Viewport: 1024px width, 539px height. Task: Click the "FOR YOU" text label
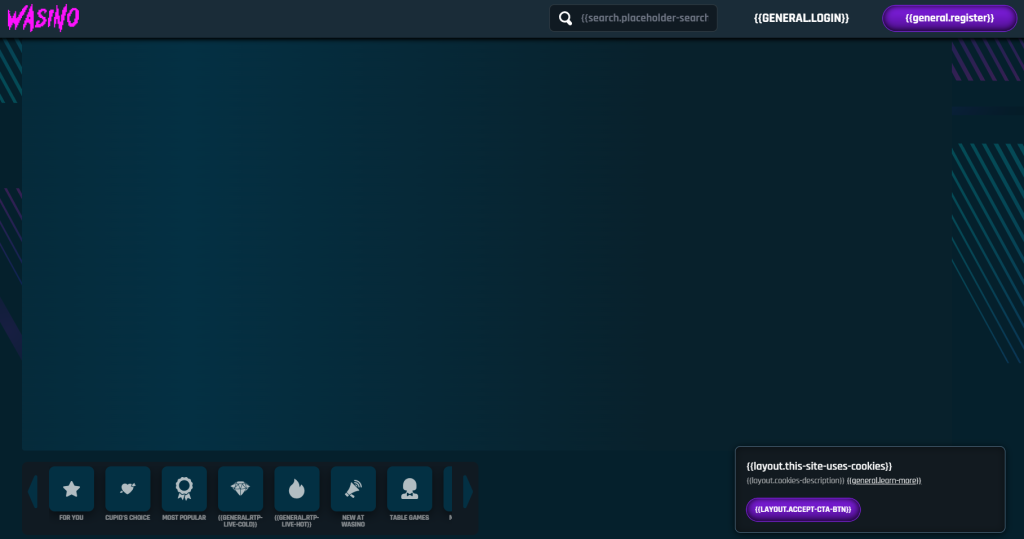pos(71,518)
